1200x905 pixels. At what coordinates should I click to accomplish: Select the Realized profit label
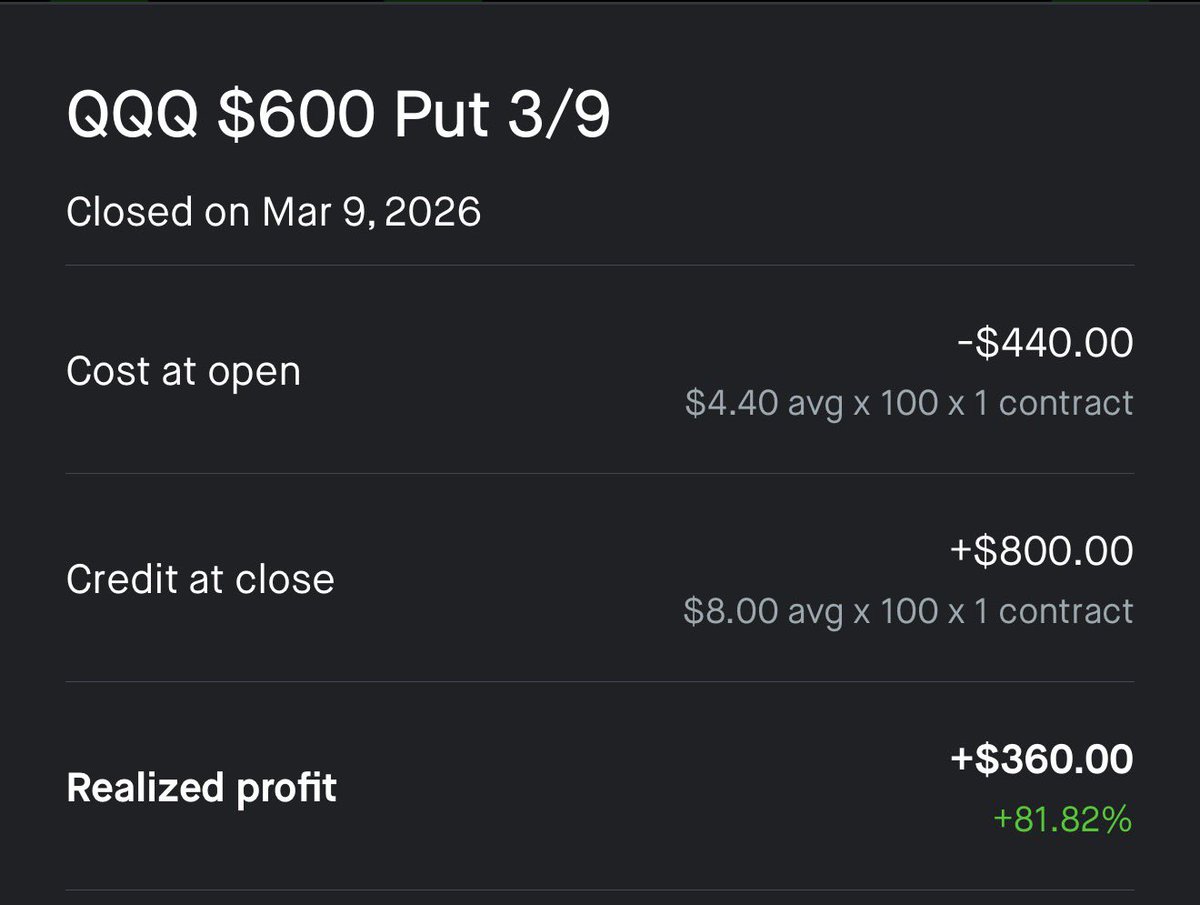(201, 788)
